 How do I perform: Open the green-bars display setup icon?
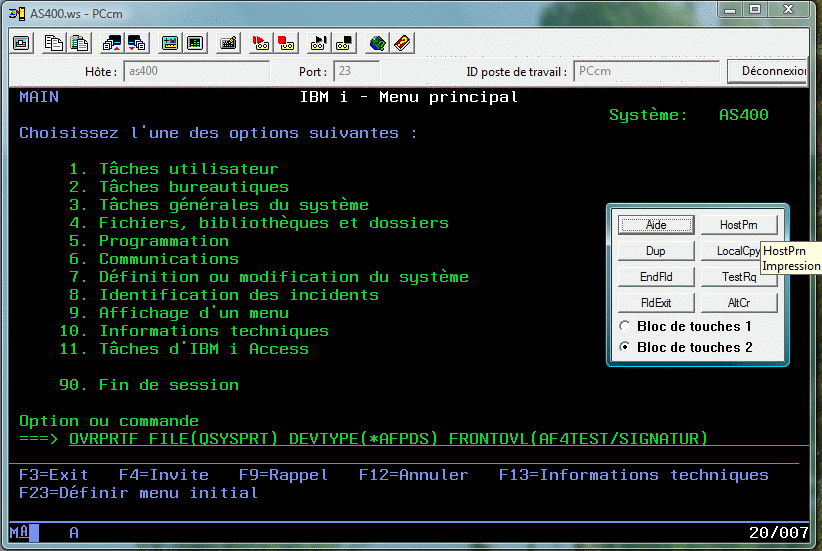tap(195, 43)
